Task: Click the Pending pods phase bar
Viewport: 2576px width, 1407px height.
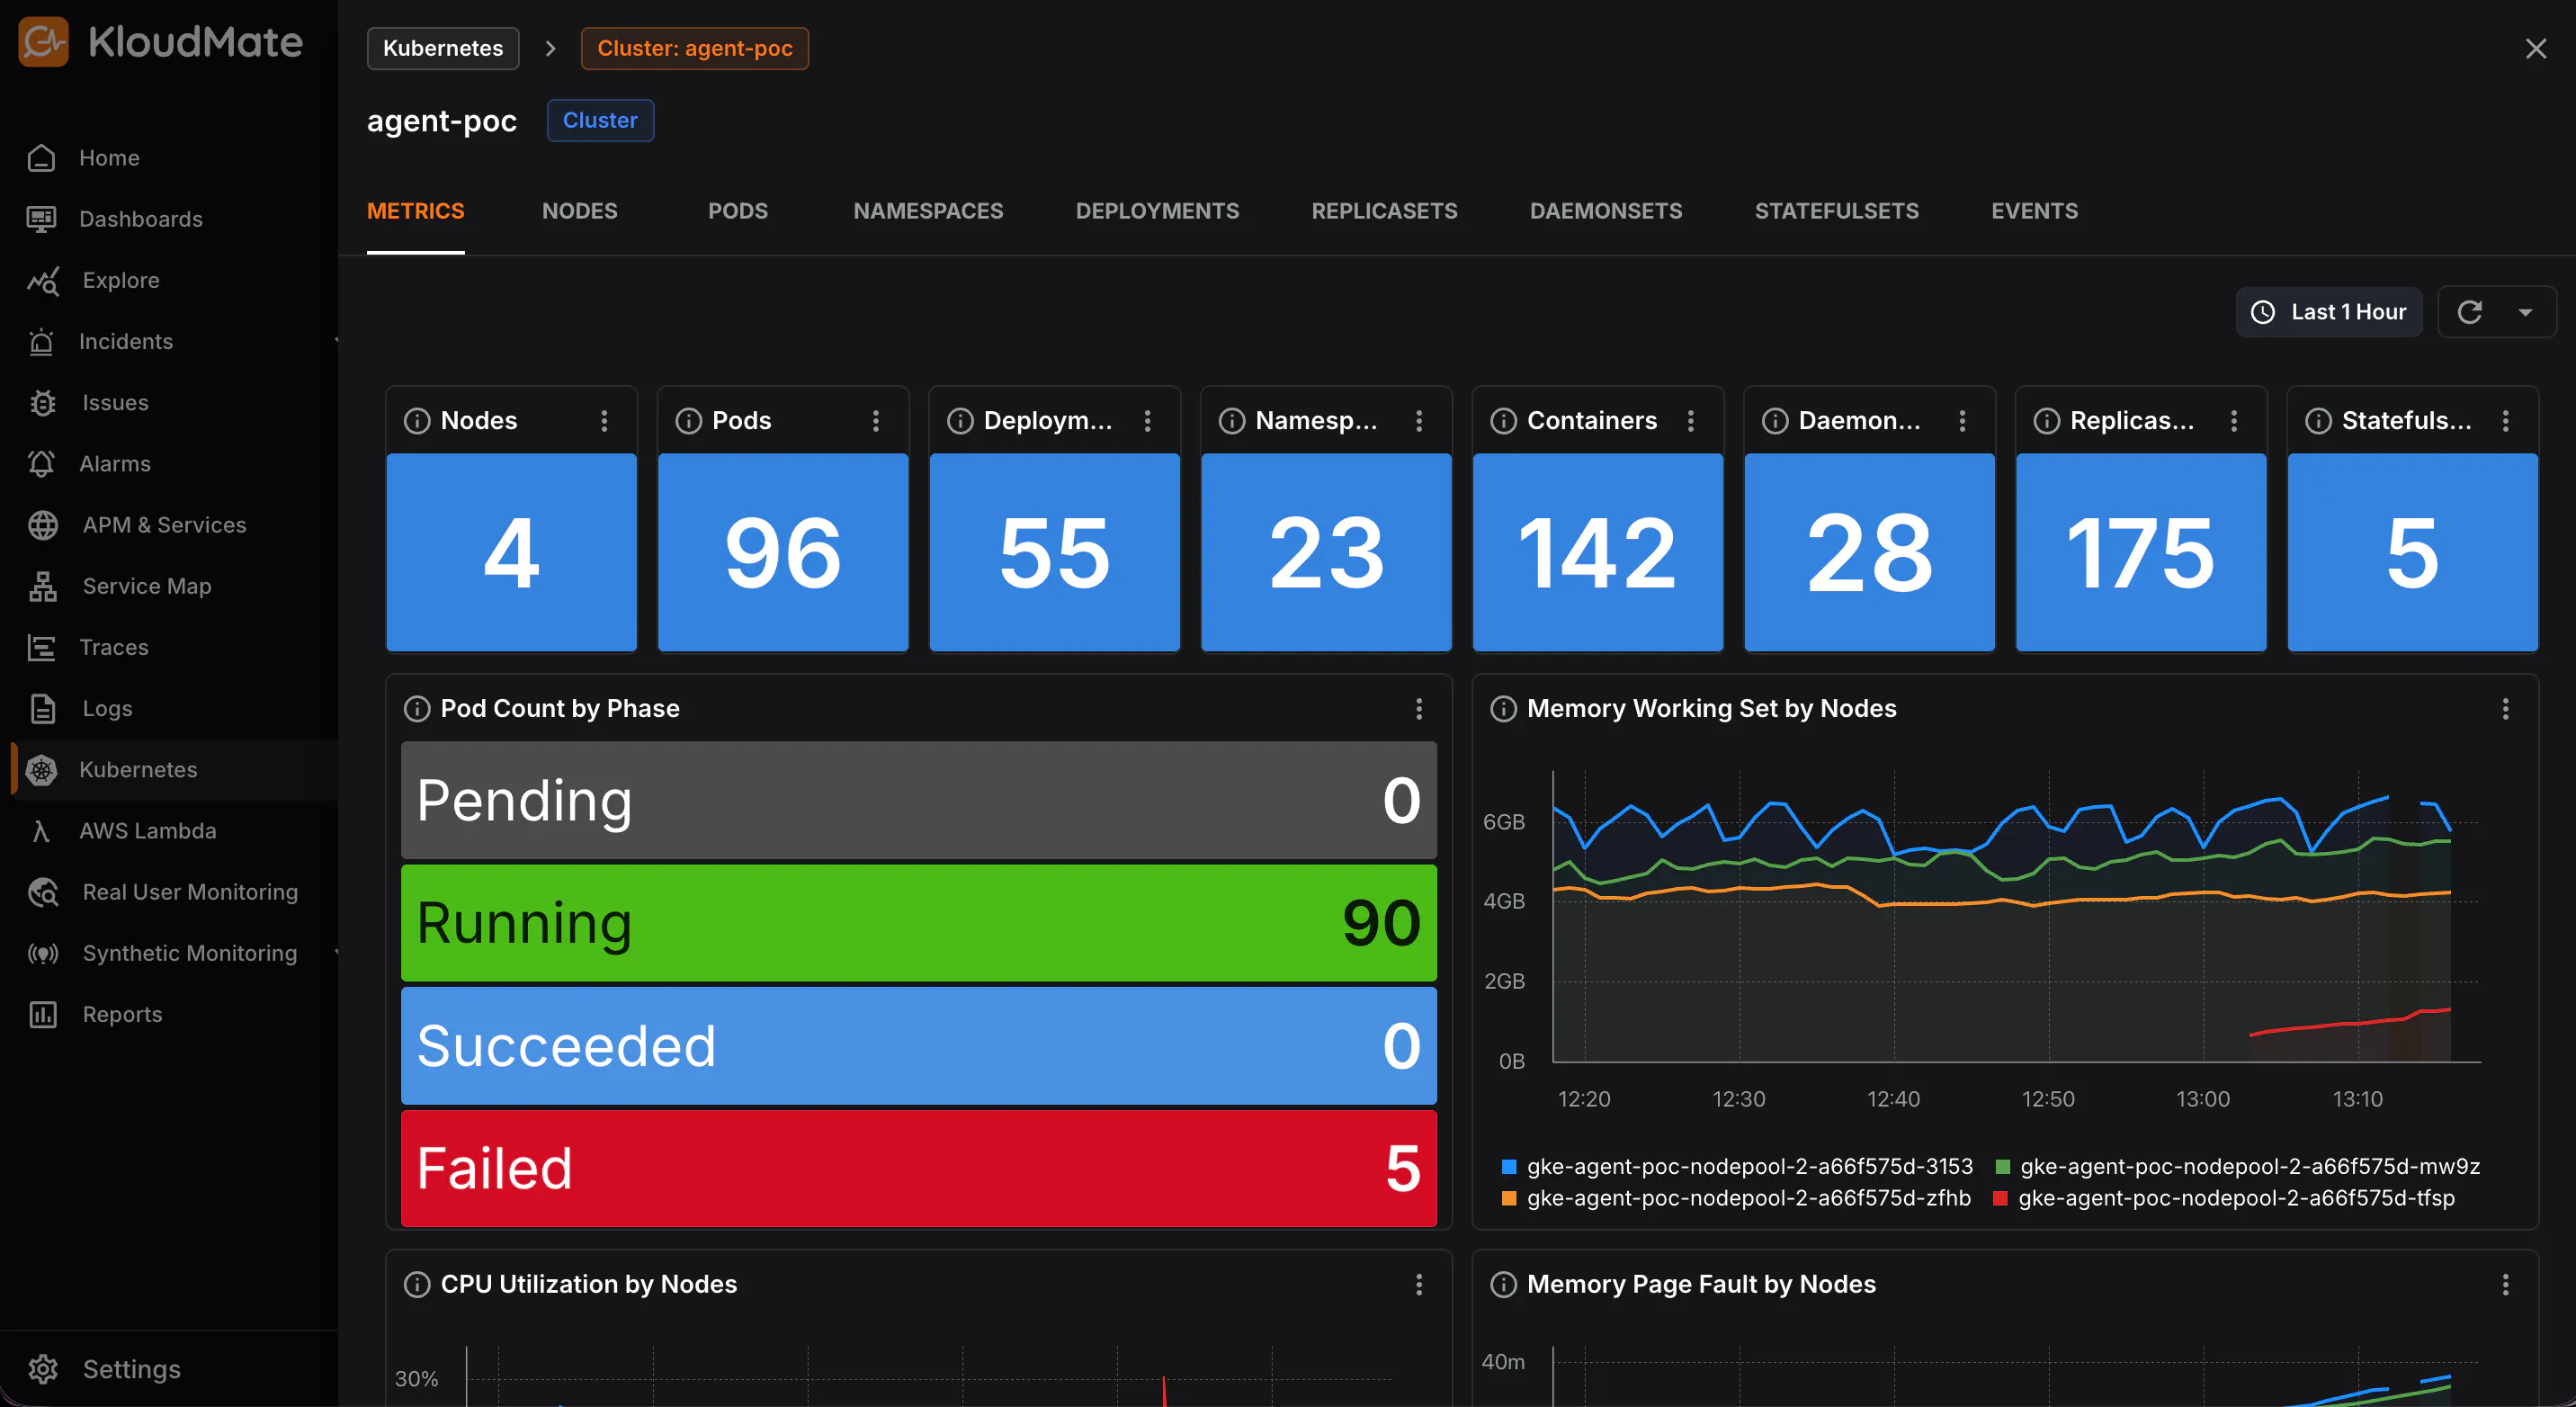Action: pyautogui.click(x=919, y=800)
